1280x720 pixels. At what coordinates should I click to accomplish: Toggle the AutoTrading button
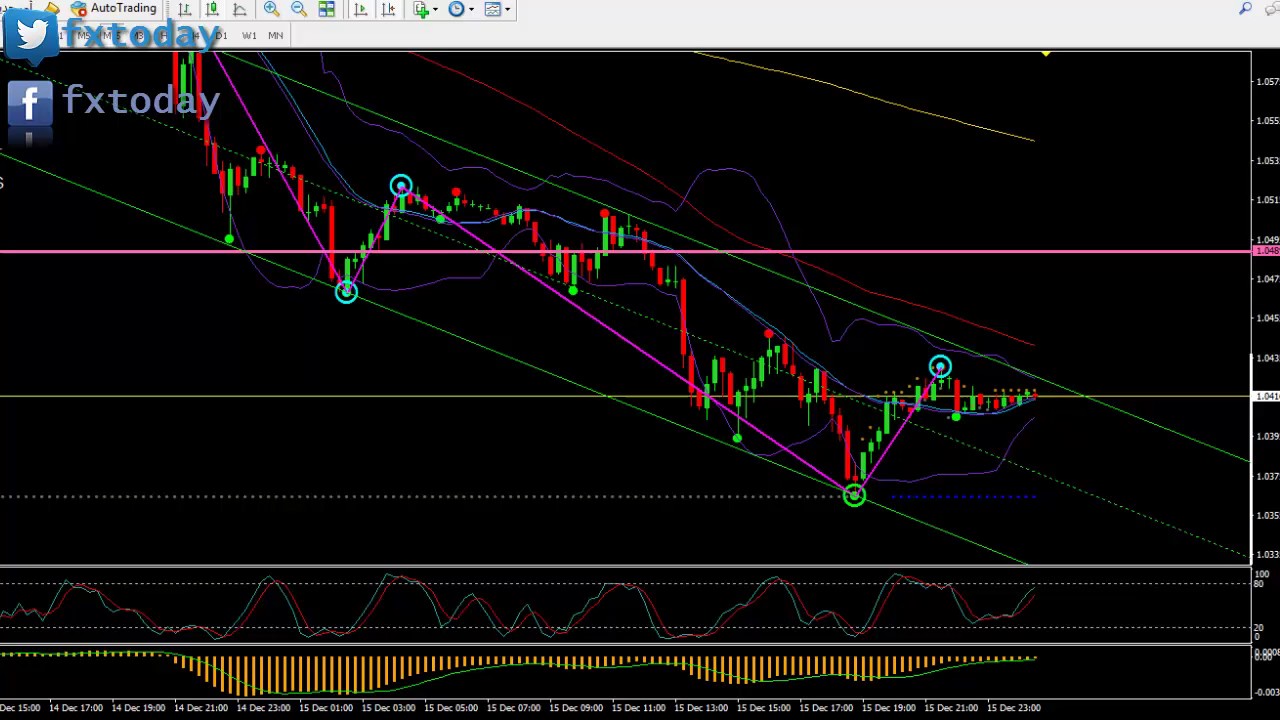click(114, 8)
